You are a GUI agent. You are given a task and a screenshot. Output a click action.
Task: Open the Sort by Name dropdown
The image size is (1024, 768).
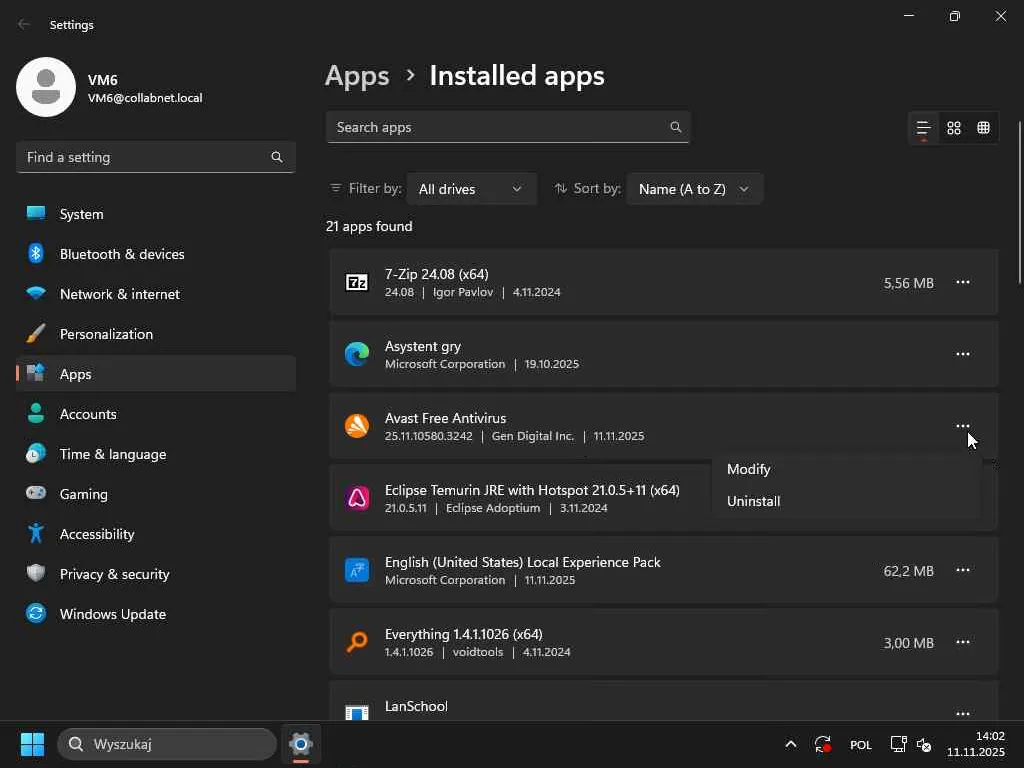[x=694, y=189]
